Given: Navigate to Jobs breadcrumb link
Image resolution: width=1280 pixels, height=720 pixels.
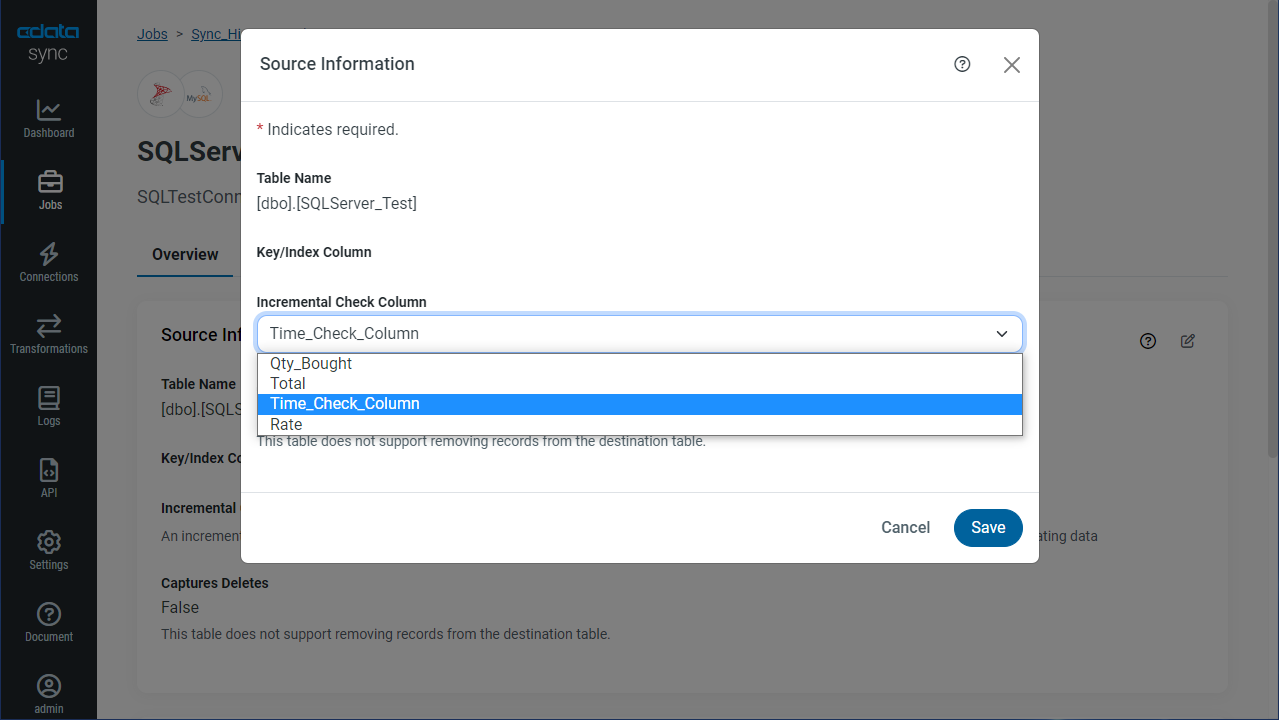Looking at the screenshot, I should [x=152, y=34].
